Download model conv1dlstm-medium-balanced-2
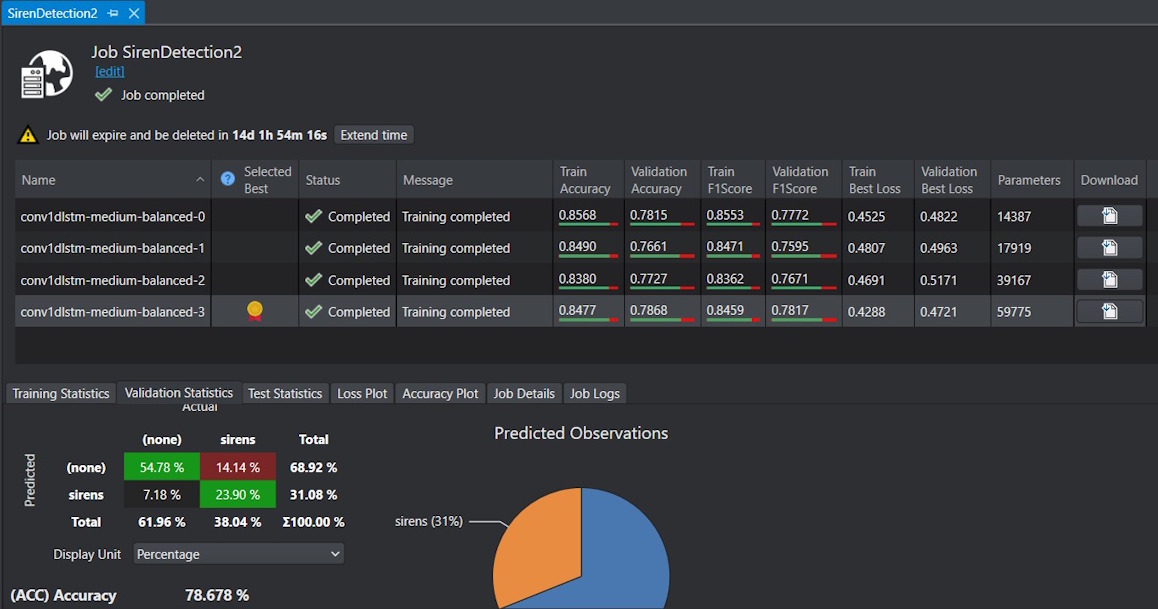This screenshot has width=1158, height=609. coord(1109,280)
